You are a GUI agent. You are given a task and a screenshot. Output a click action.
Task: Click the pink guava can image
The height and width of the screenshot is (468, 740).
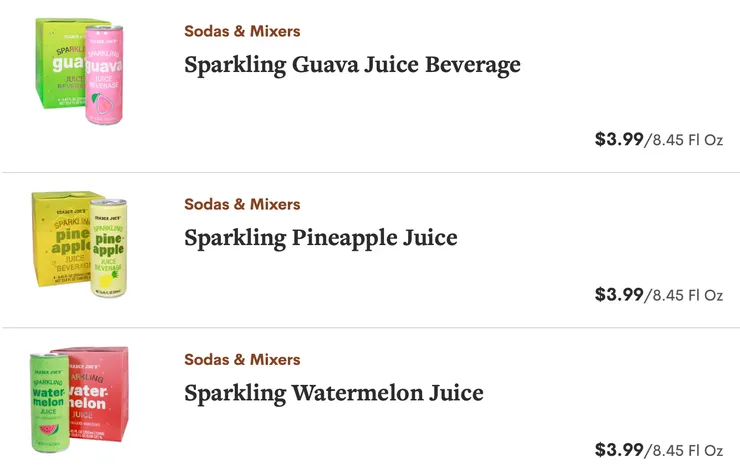tap(104, 75)
